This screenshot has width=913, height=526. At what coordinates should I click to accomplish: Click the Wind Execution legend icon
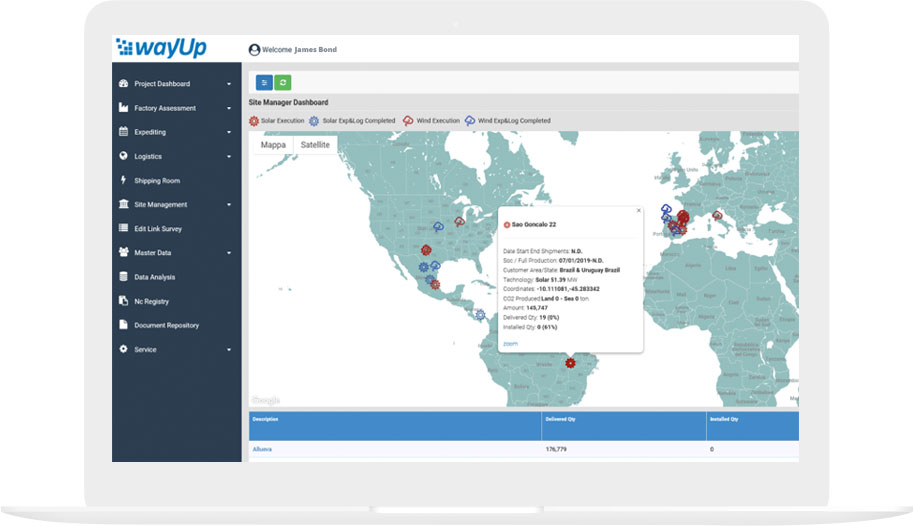click(x=408, y=121)
